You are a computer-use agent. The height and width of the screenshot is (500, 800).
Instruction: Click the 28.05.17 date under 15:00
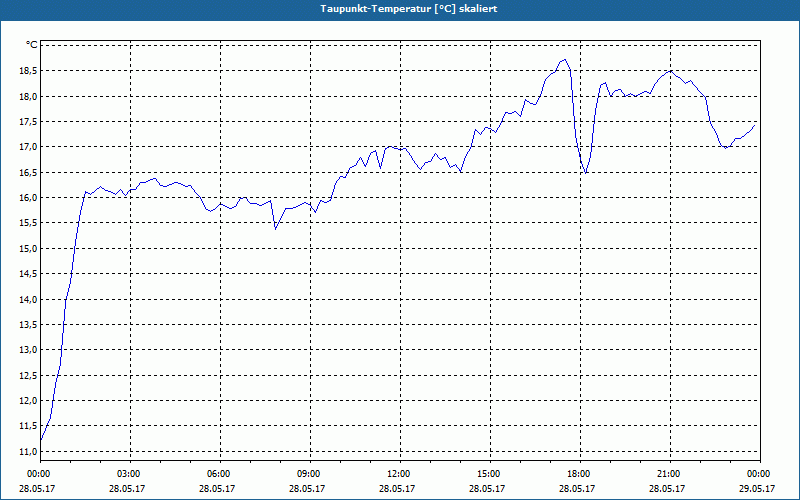pyautogui.click(x=487, y=489)
